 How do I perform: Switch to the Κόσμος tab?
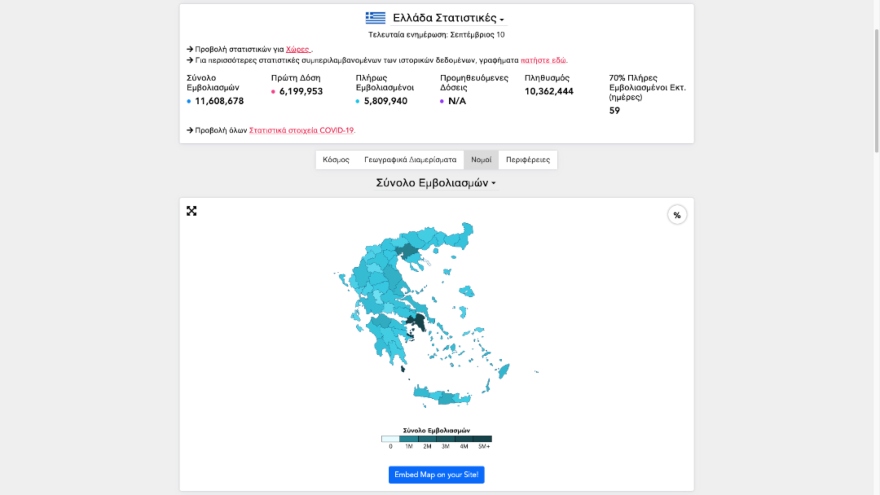[x=336, y=160]
